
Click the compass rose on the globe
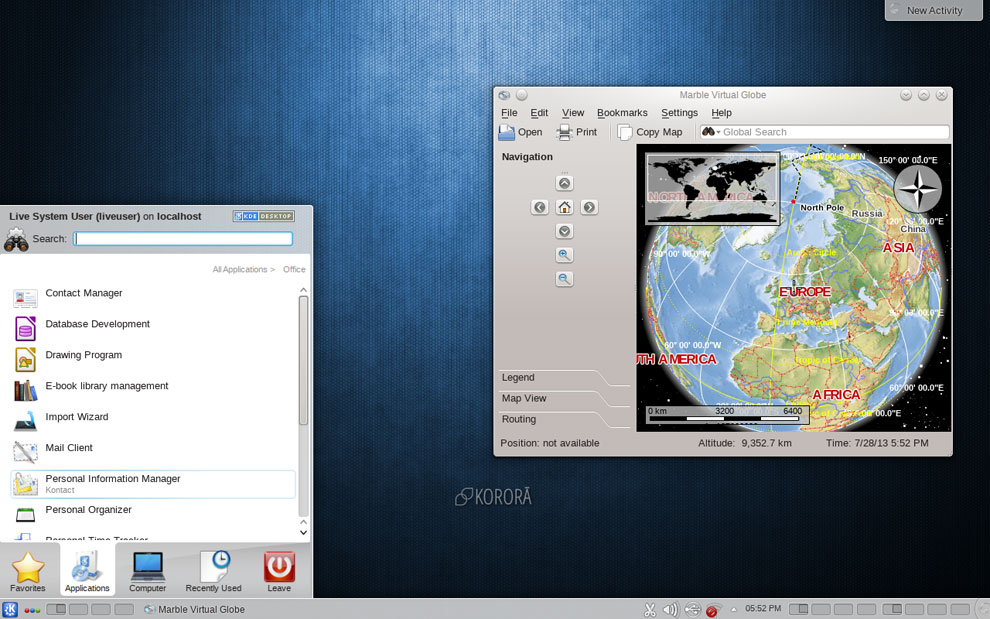coord(918,189)
